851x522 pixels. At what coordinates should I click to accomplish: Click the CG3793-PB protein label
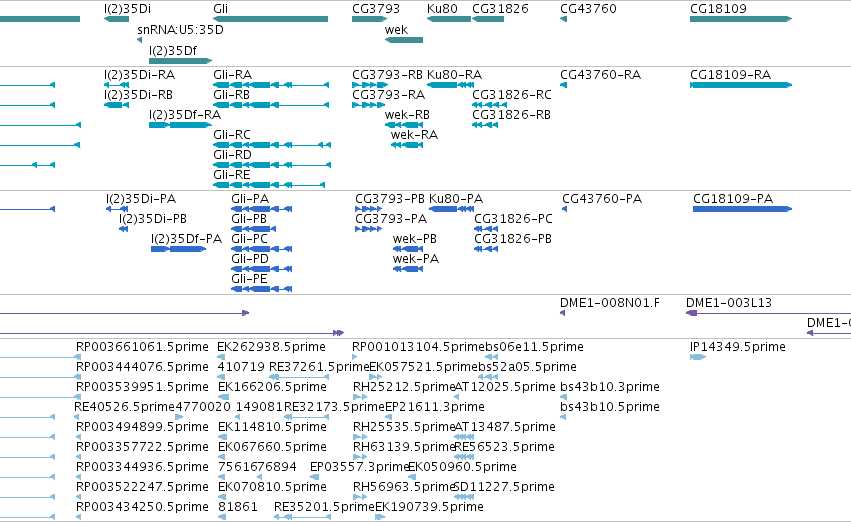click(x=390, y=199)
